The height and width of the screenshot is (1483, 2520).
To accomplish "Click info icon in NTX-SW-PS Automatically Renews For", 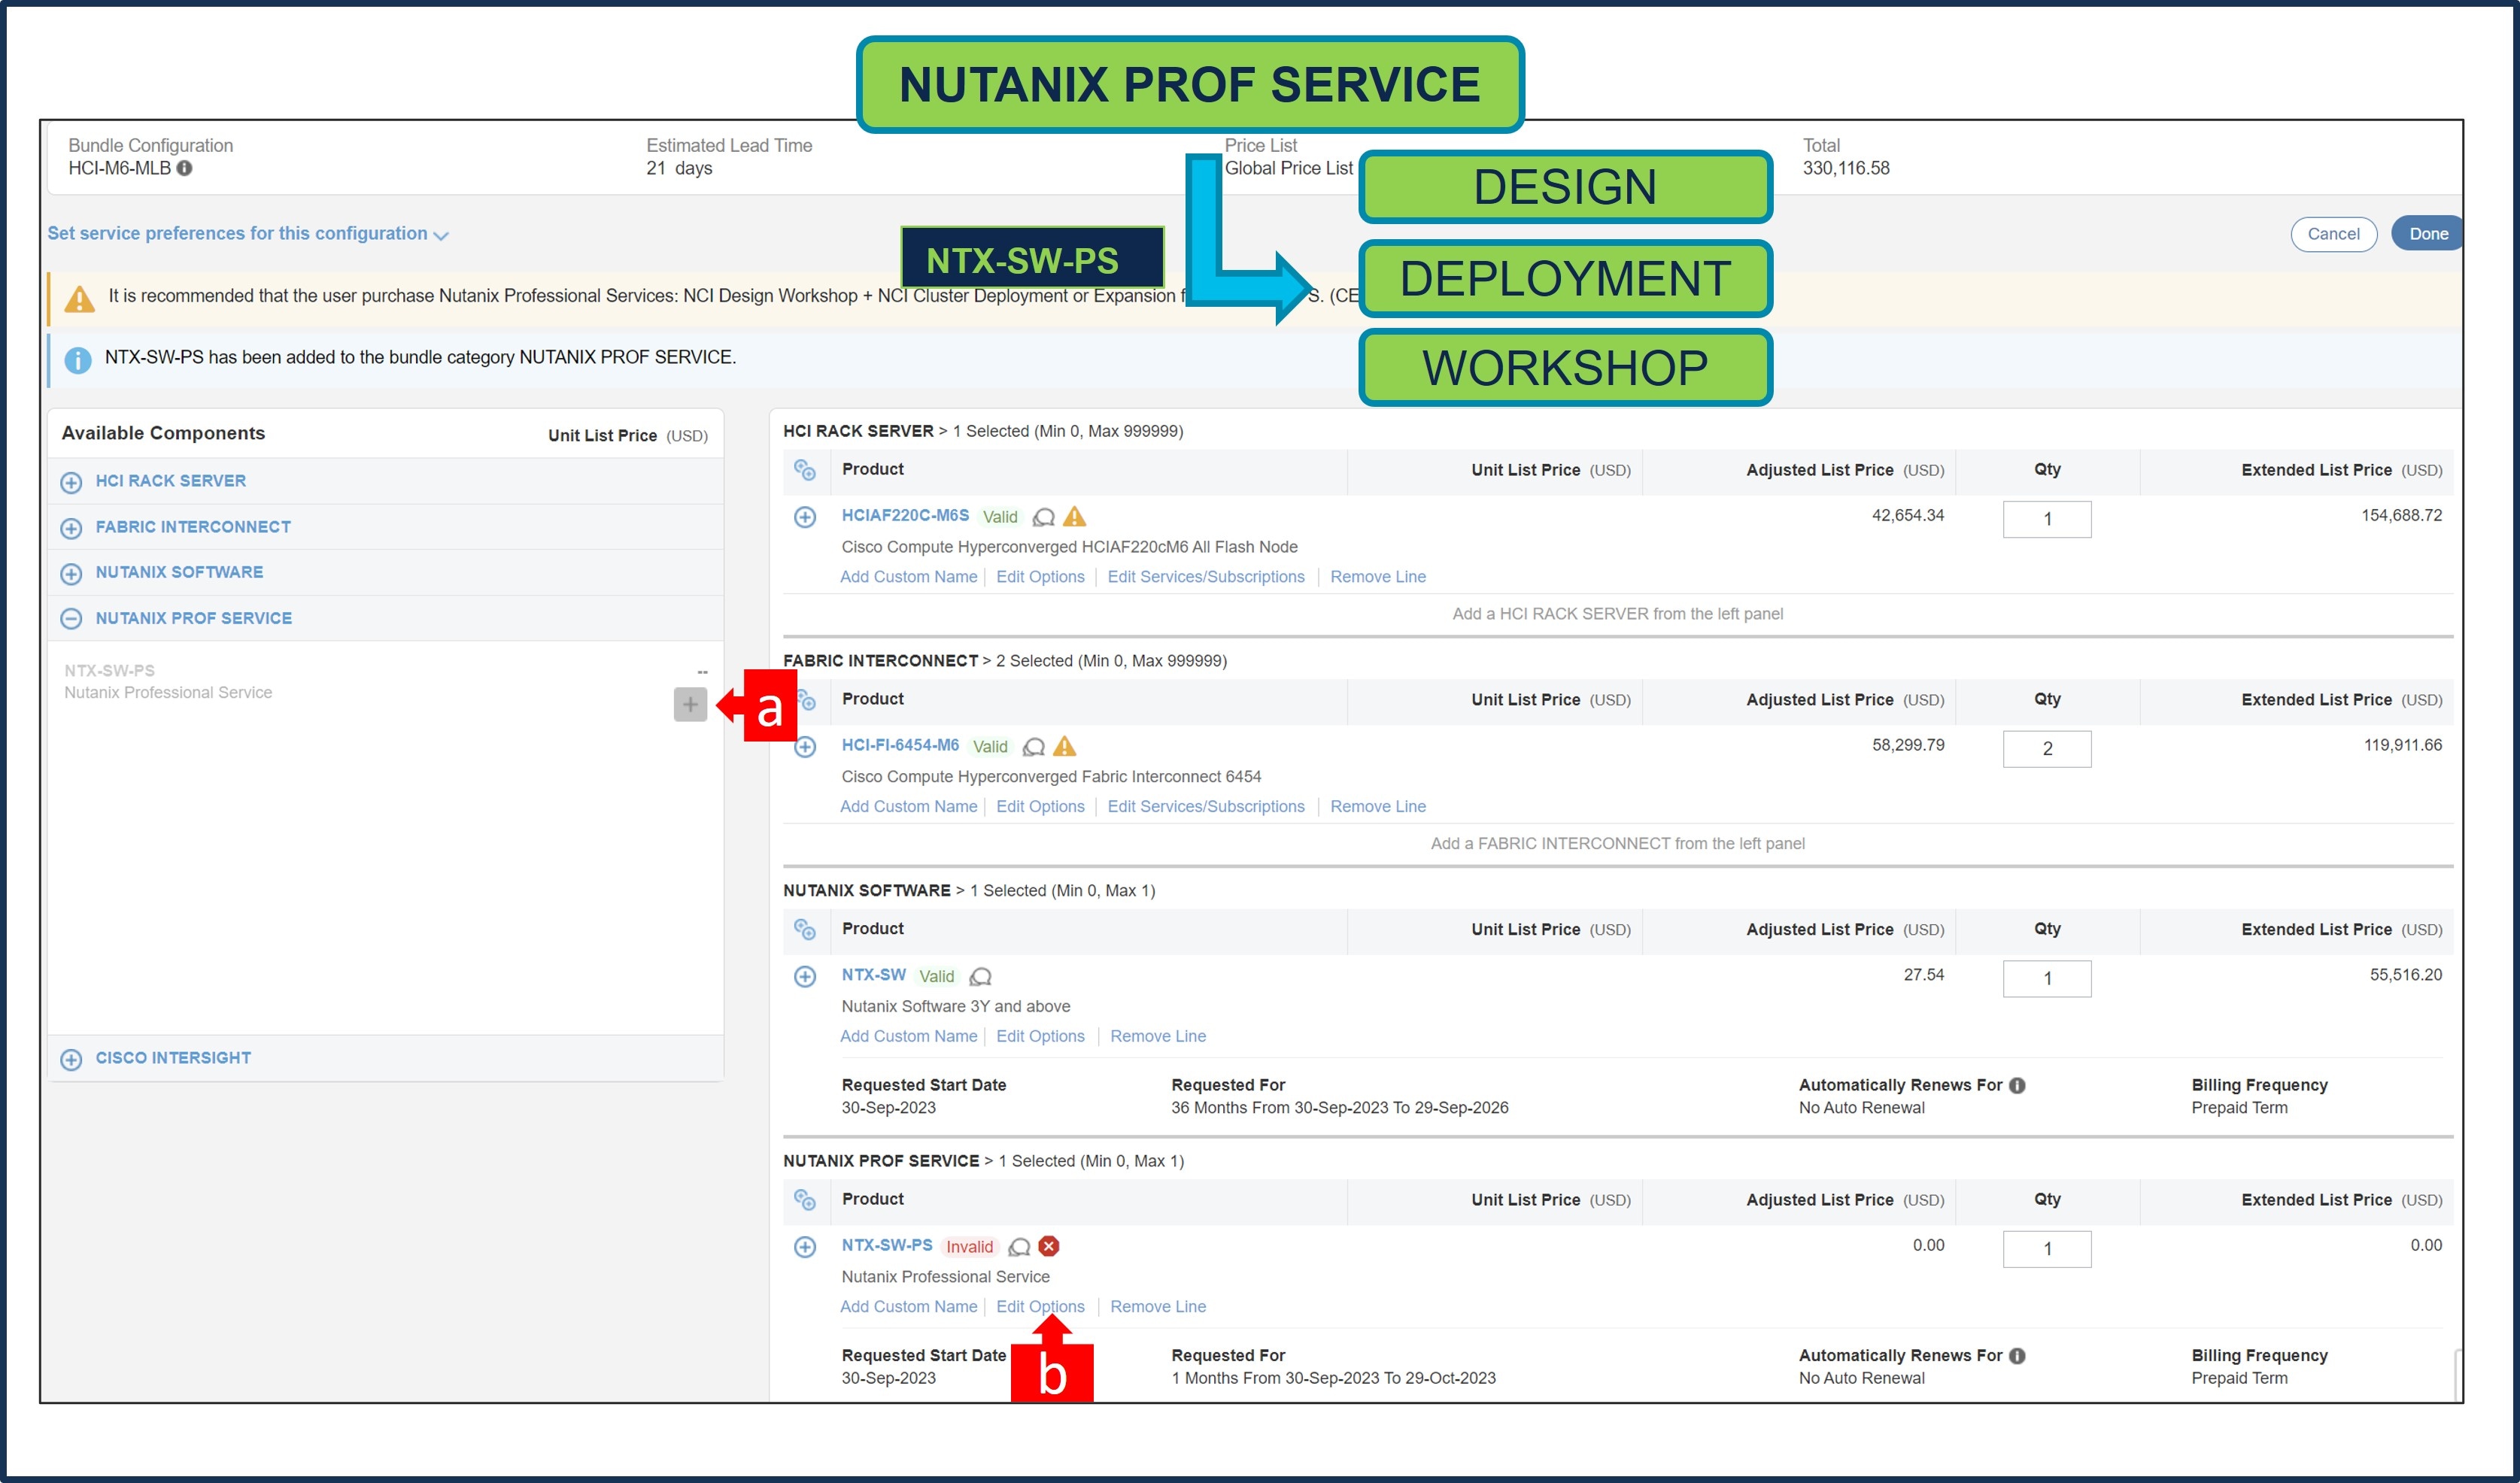I will [x=2018, y=1356].
